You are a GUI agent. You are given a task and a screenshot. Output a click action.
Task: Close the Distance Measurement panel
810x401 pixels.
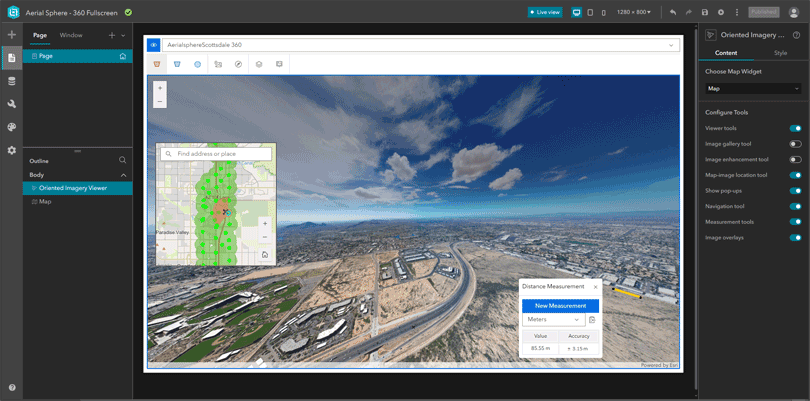click(595, 286)
